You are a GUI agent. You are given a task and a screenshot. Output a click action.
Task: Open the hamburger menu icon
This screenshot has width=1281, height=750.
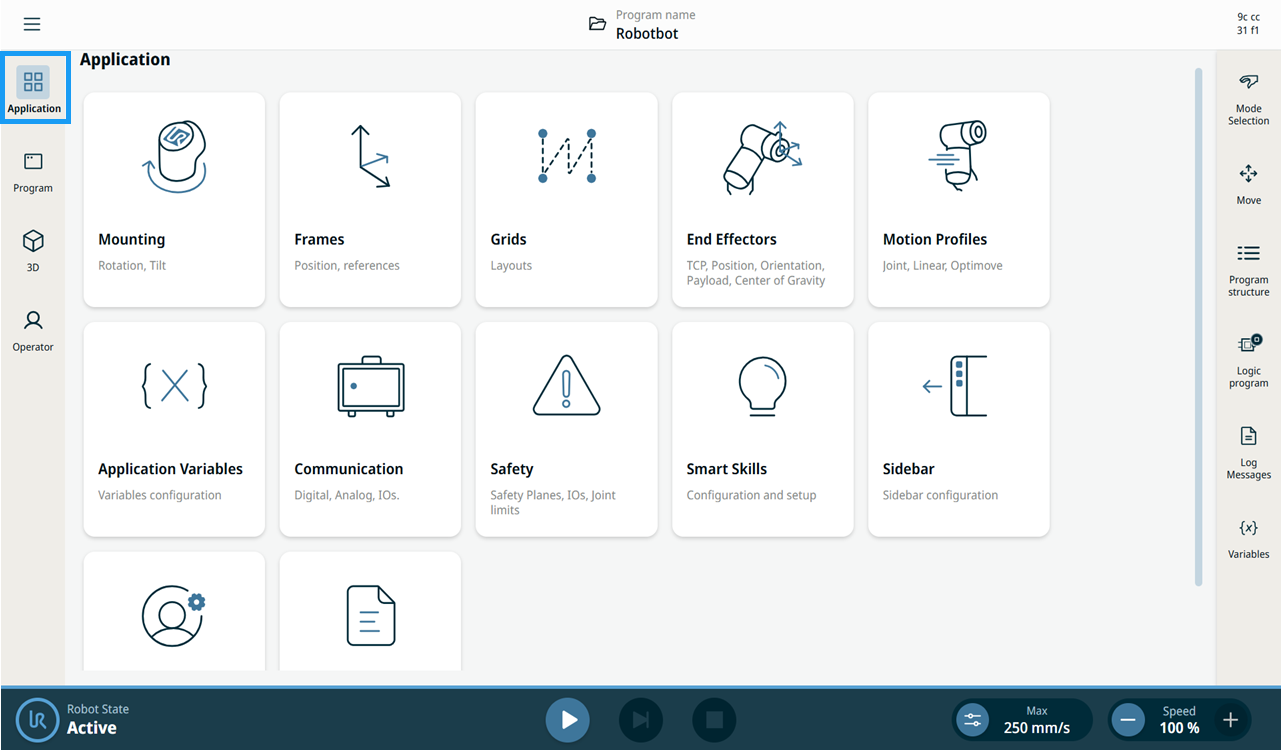pyautogui.click(x=32, y=24)
